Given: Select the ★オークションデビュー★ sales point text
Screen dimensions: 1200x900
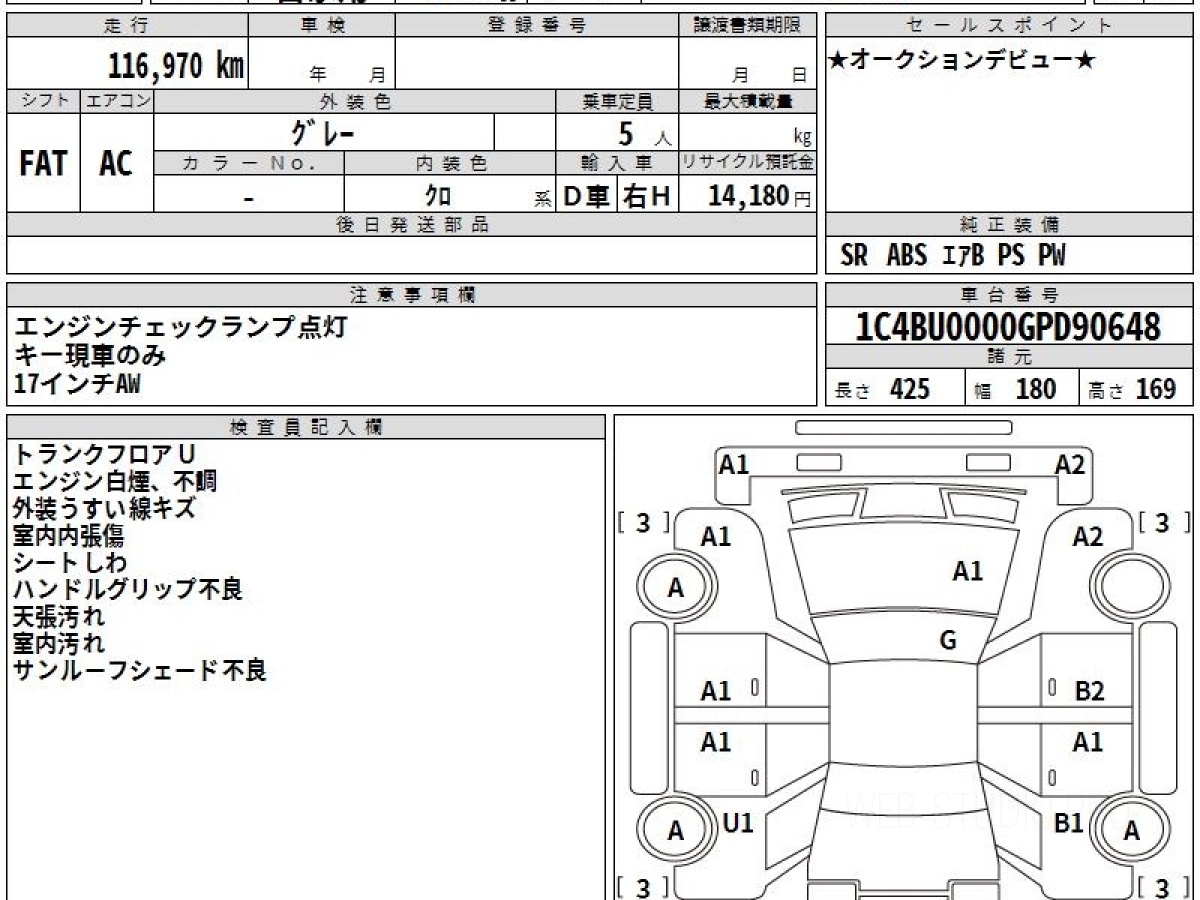Looking at the screenshot, I should click(962, 61).
